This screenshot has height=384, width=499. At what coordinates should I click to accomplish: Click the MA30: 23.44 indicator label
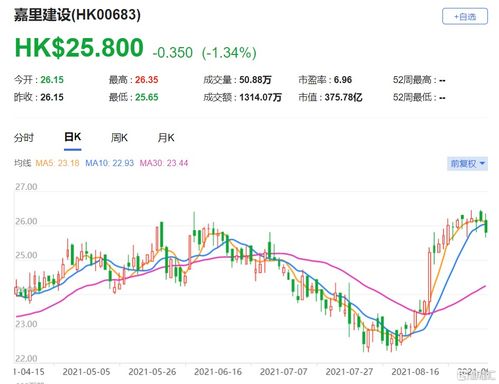click(x=164, y=163)
